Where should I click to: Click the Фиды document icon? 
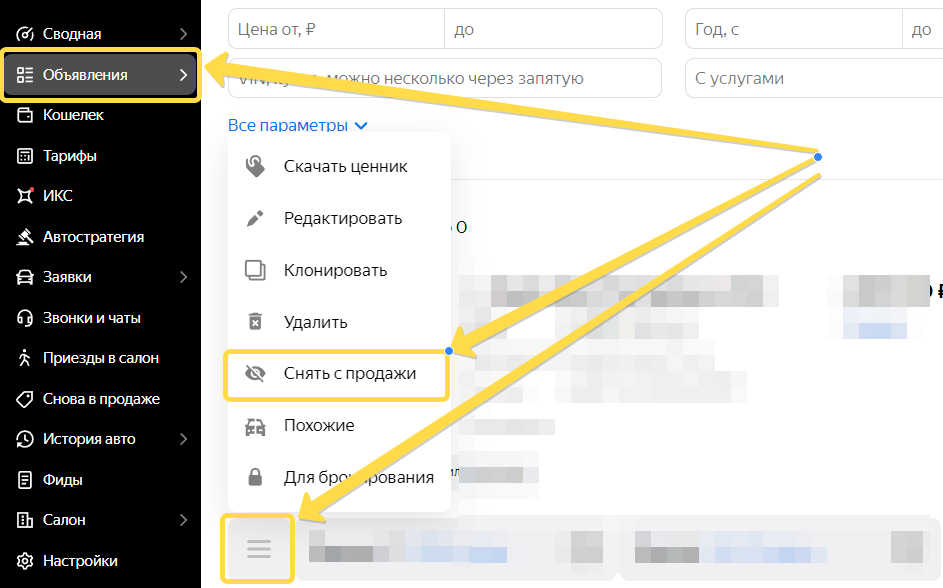click(x=26, y=480)
